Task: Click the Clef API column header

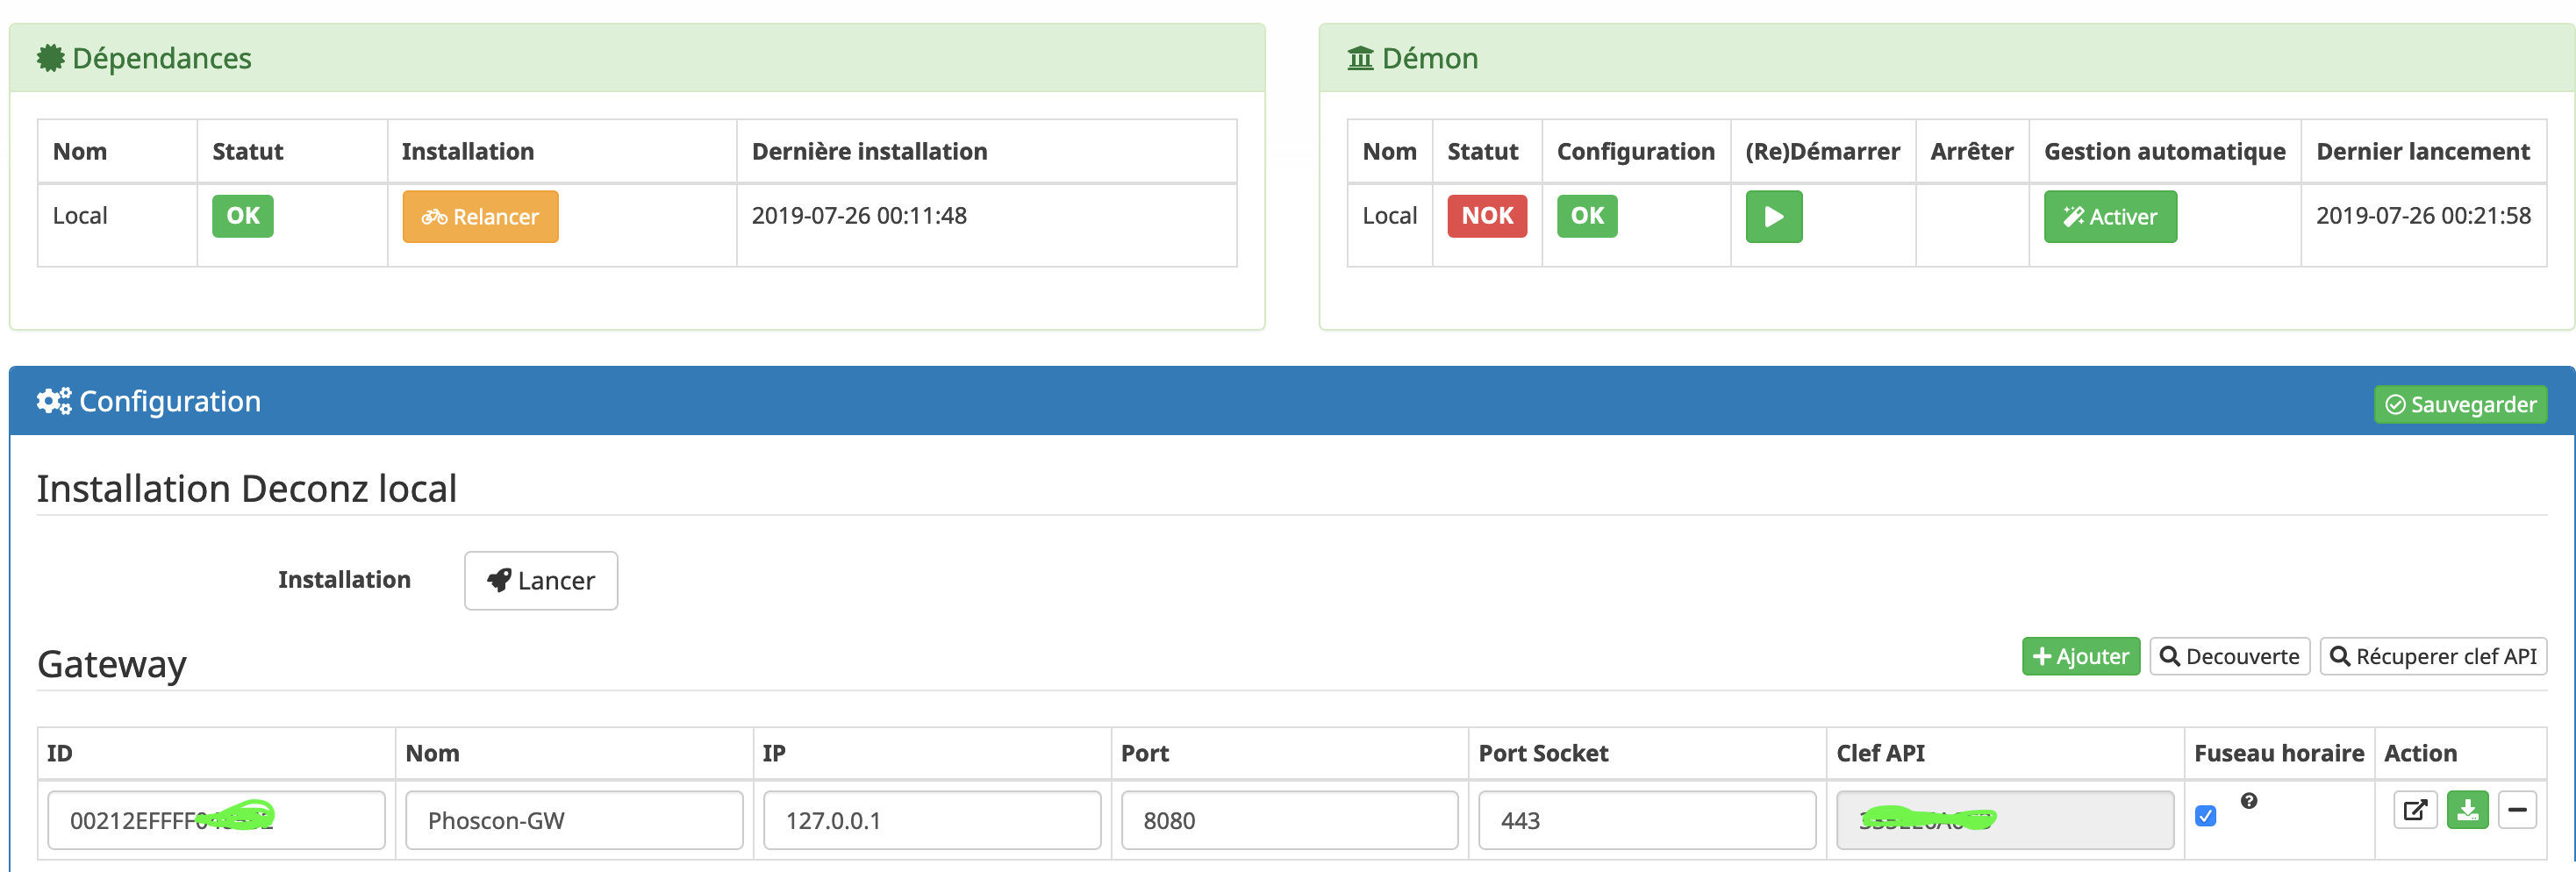Action: point(1880,754)
